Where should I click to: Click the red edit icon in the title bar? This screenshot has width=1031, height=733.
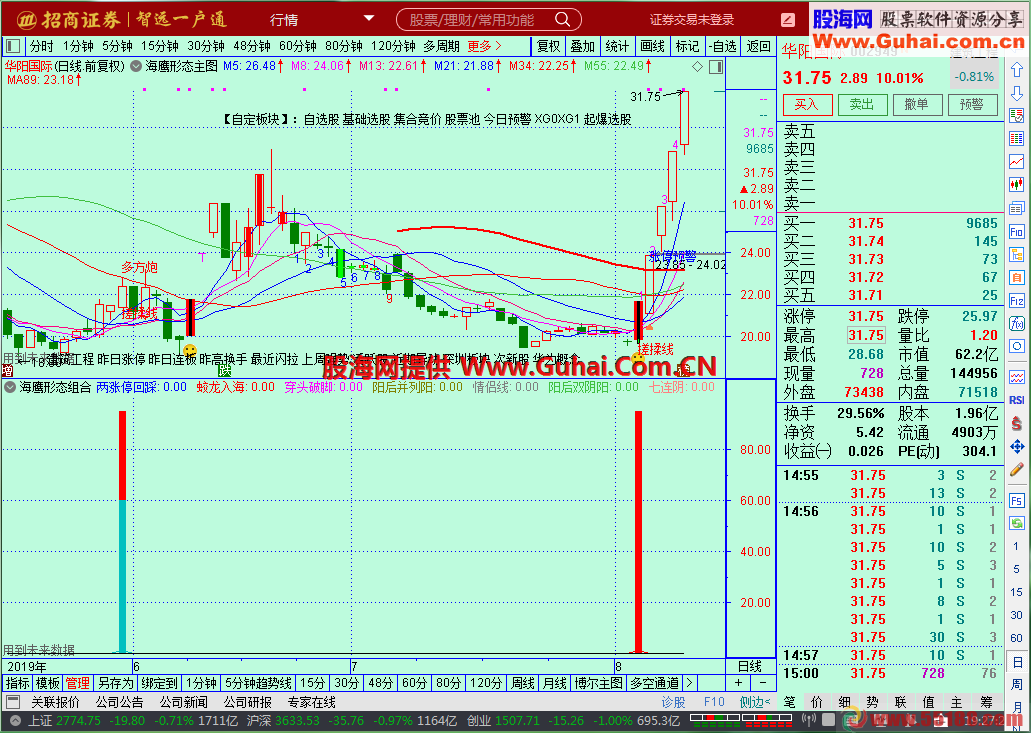click(788, 20)
